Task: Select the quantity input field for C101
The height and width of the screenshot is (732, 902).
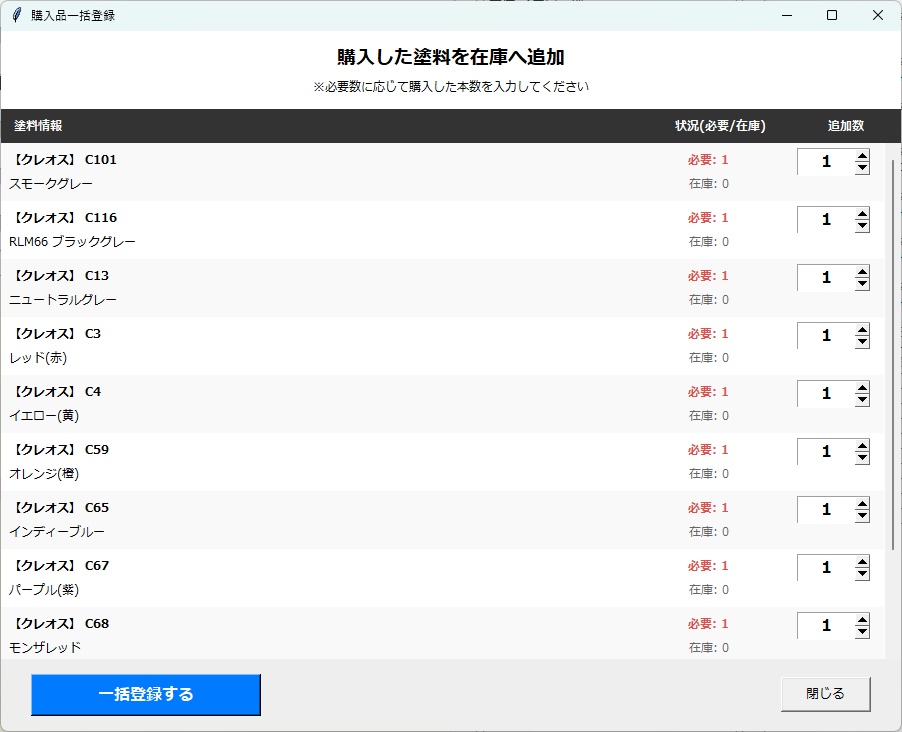Action: coord(823,161)
